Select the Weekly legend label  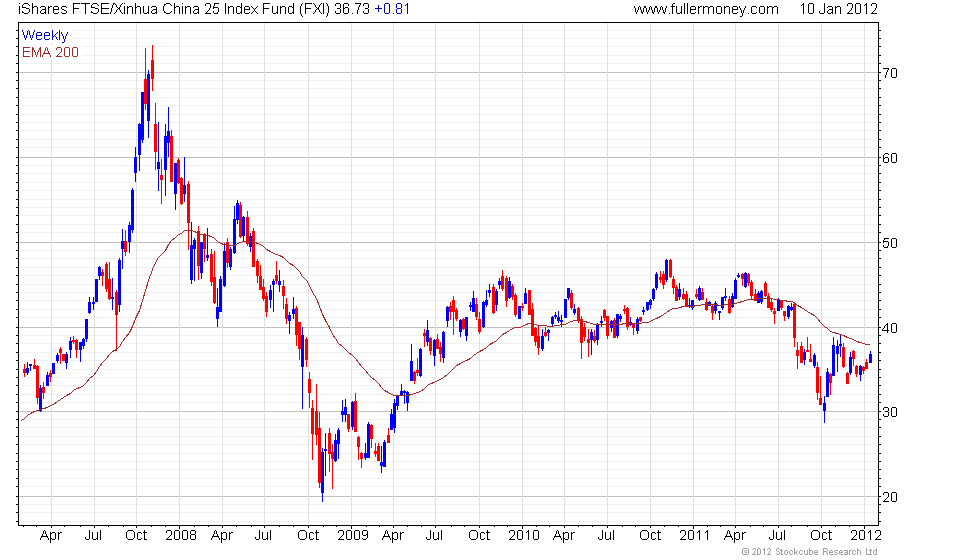coord(45,35)
